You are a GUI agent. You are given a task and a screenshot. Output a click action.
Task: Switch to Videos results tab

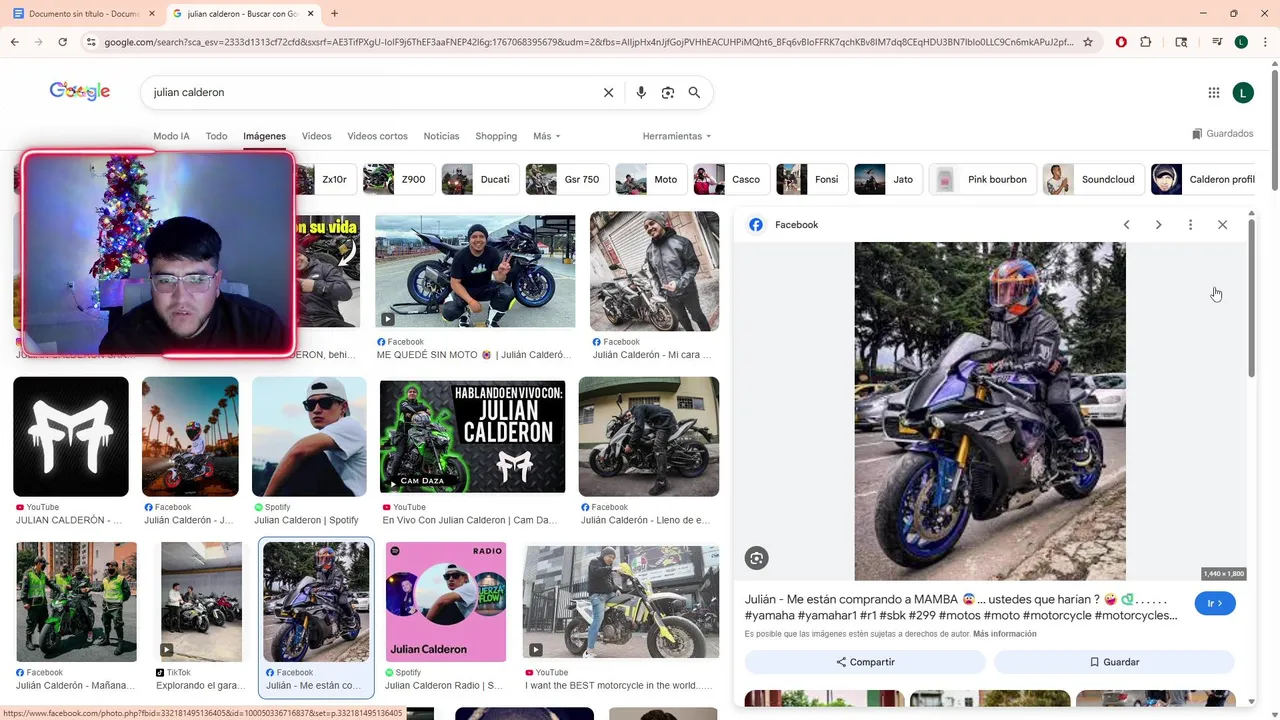[316, 136]
